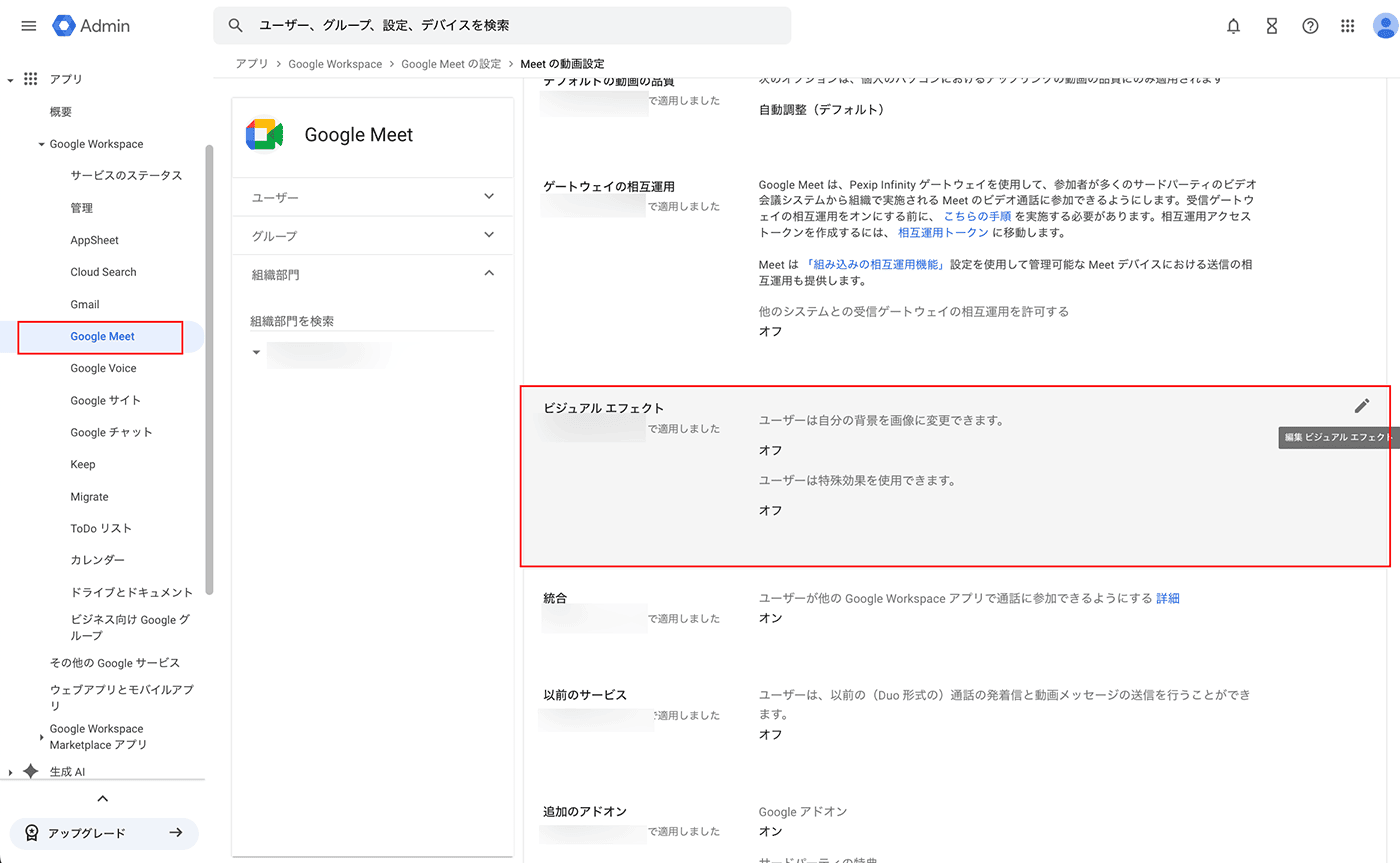Open the hourglass tasks icon
Image resolution: width=1400 pixels, height=863 pixels.
coord(1271,26)
